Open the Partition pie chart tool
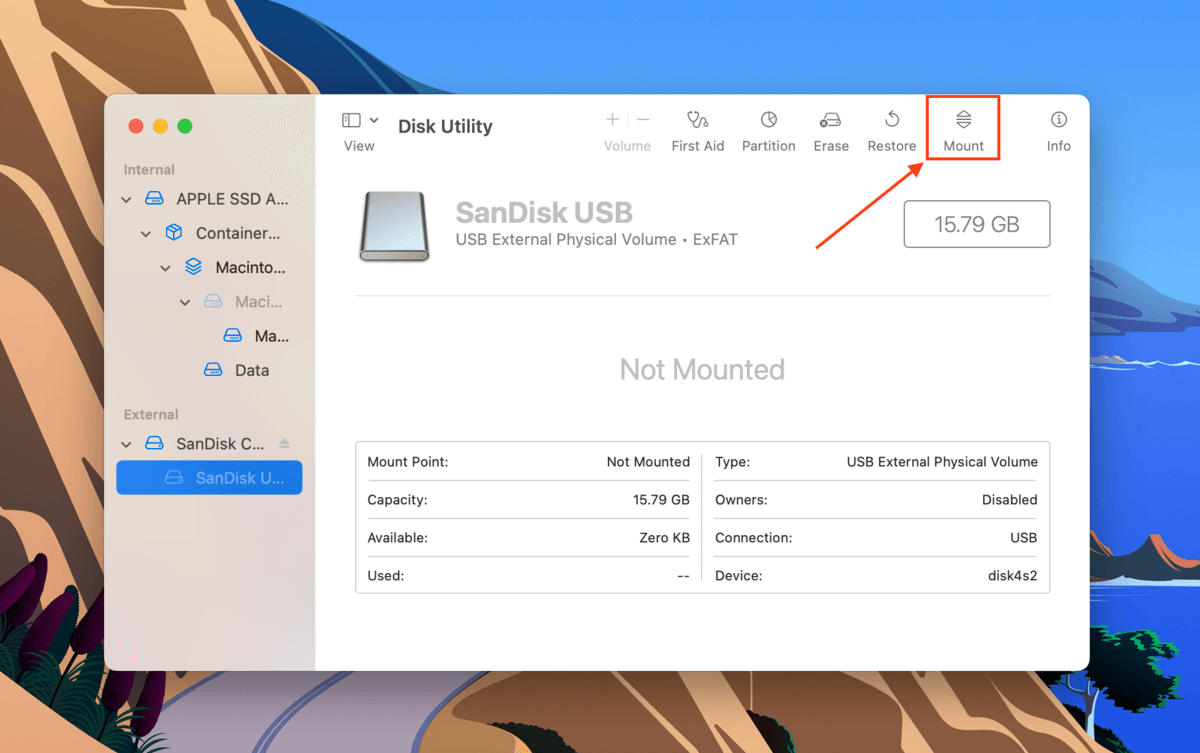This screenshot has width=1200, height=753. (768, 120)
